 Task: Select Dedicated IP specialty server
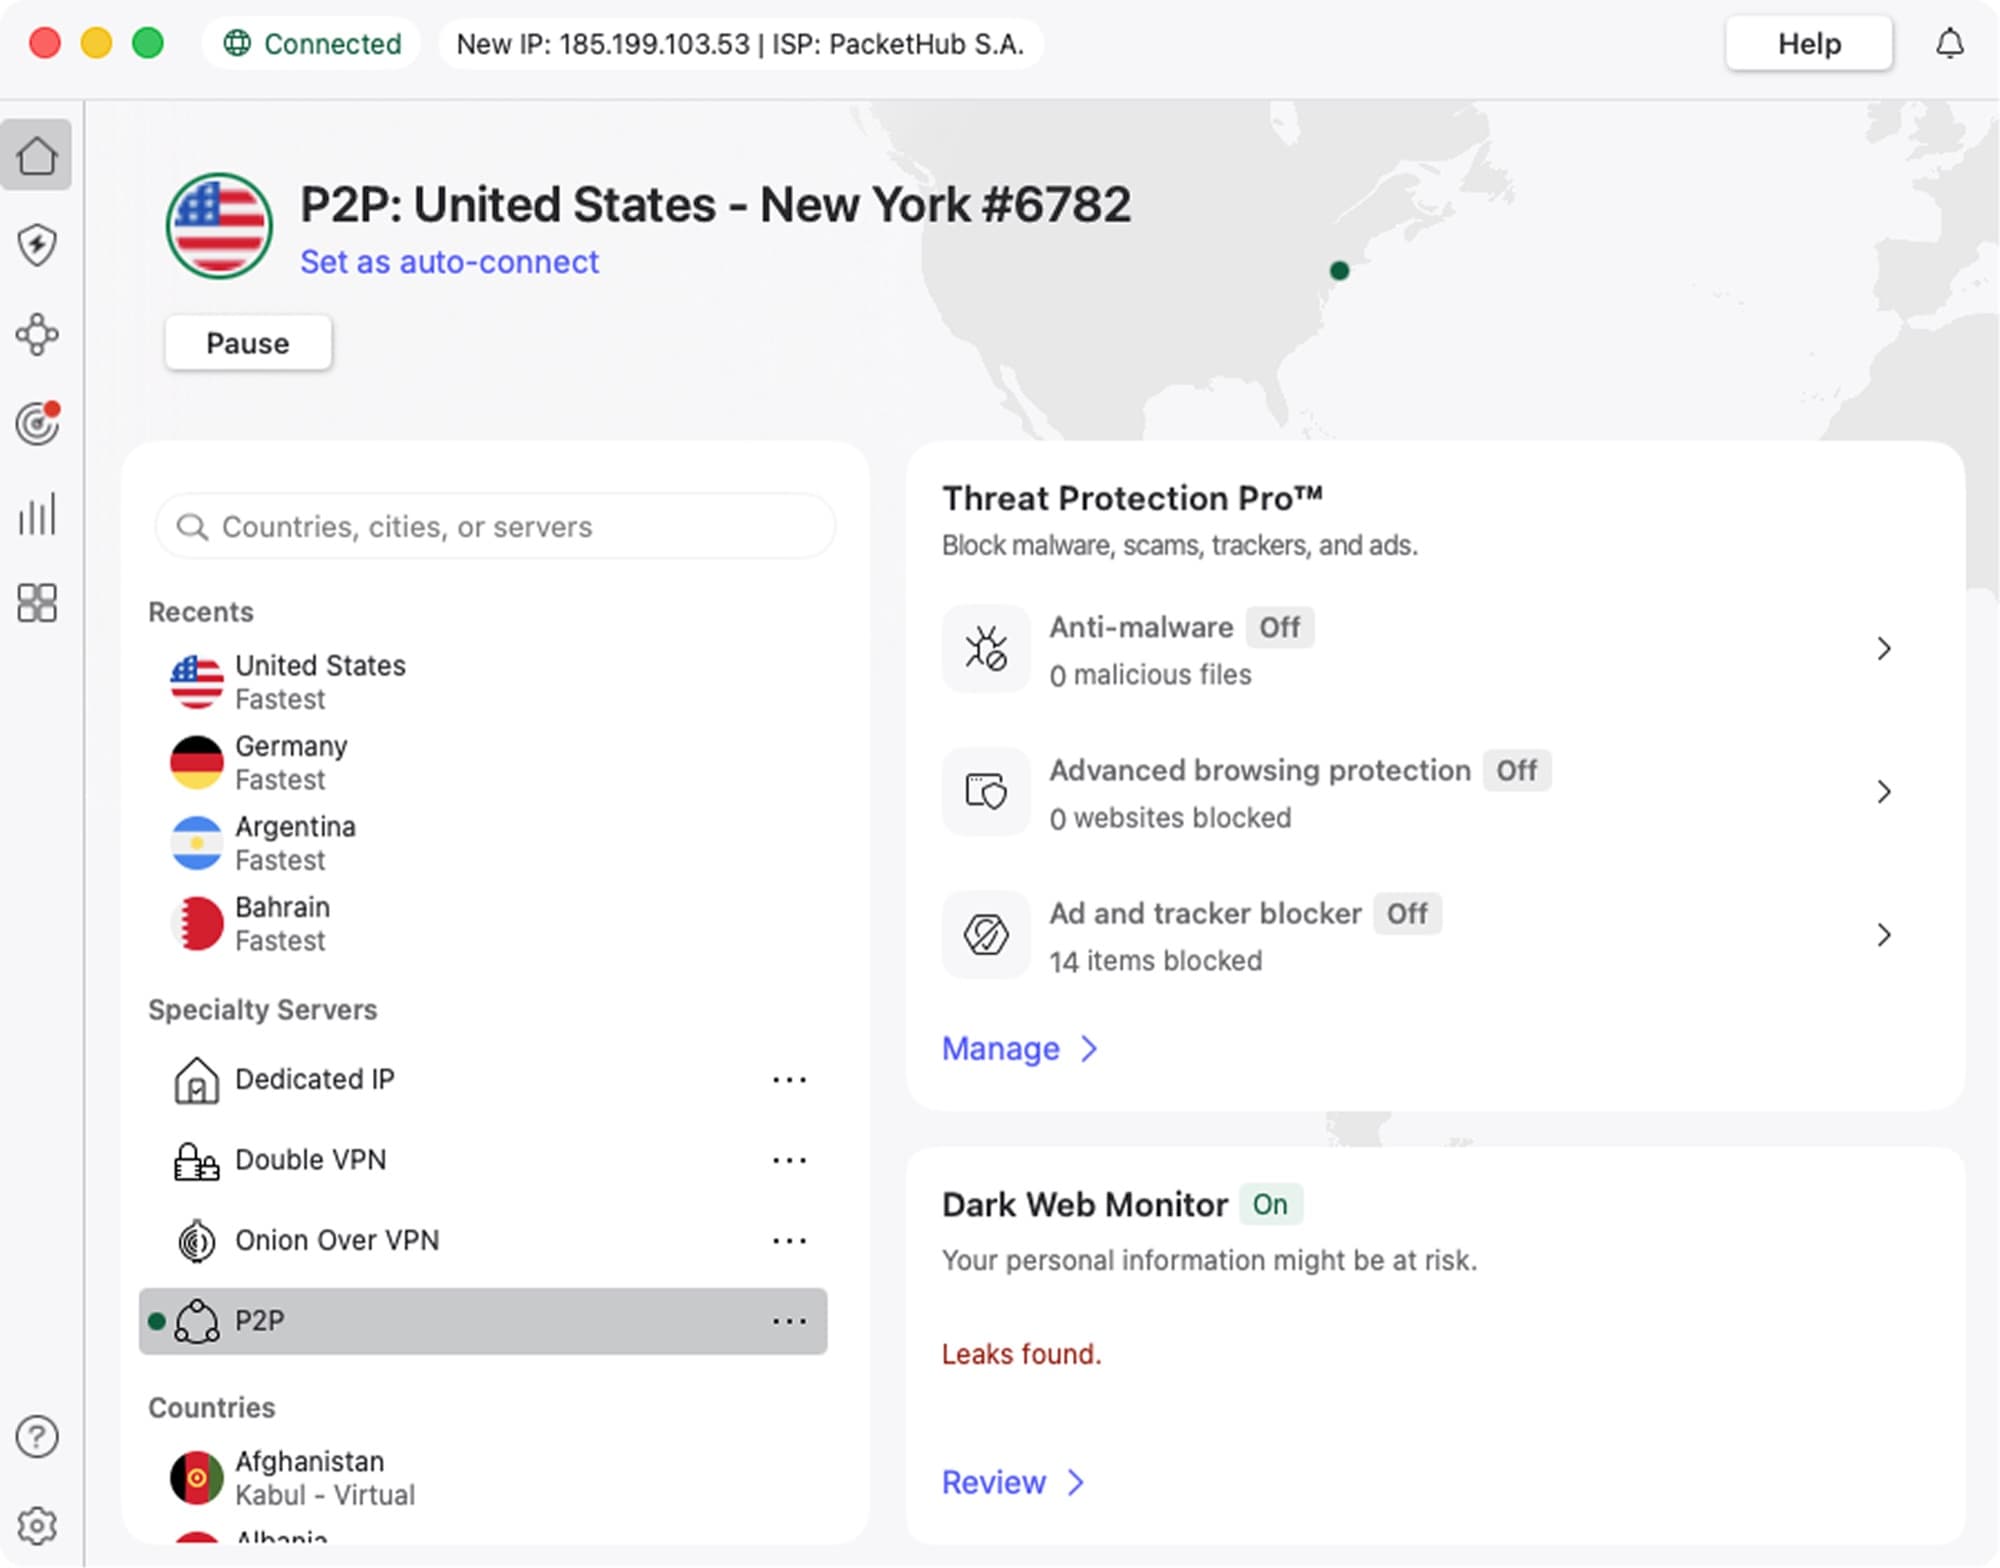[483, 1080]
